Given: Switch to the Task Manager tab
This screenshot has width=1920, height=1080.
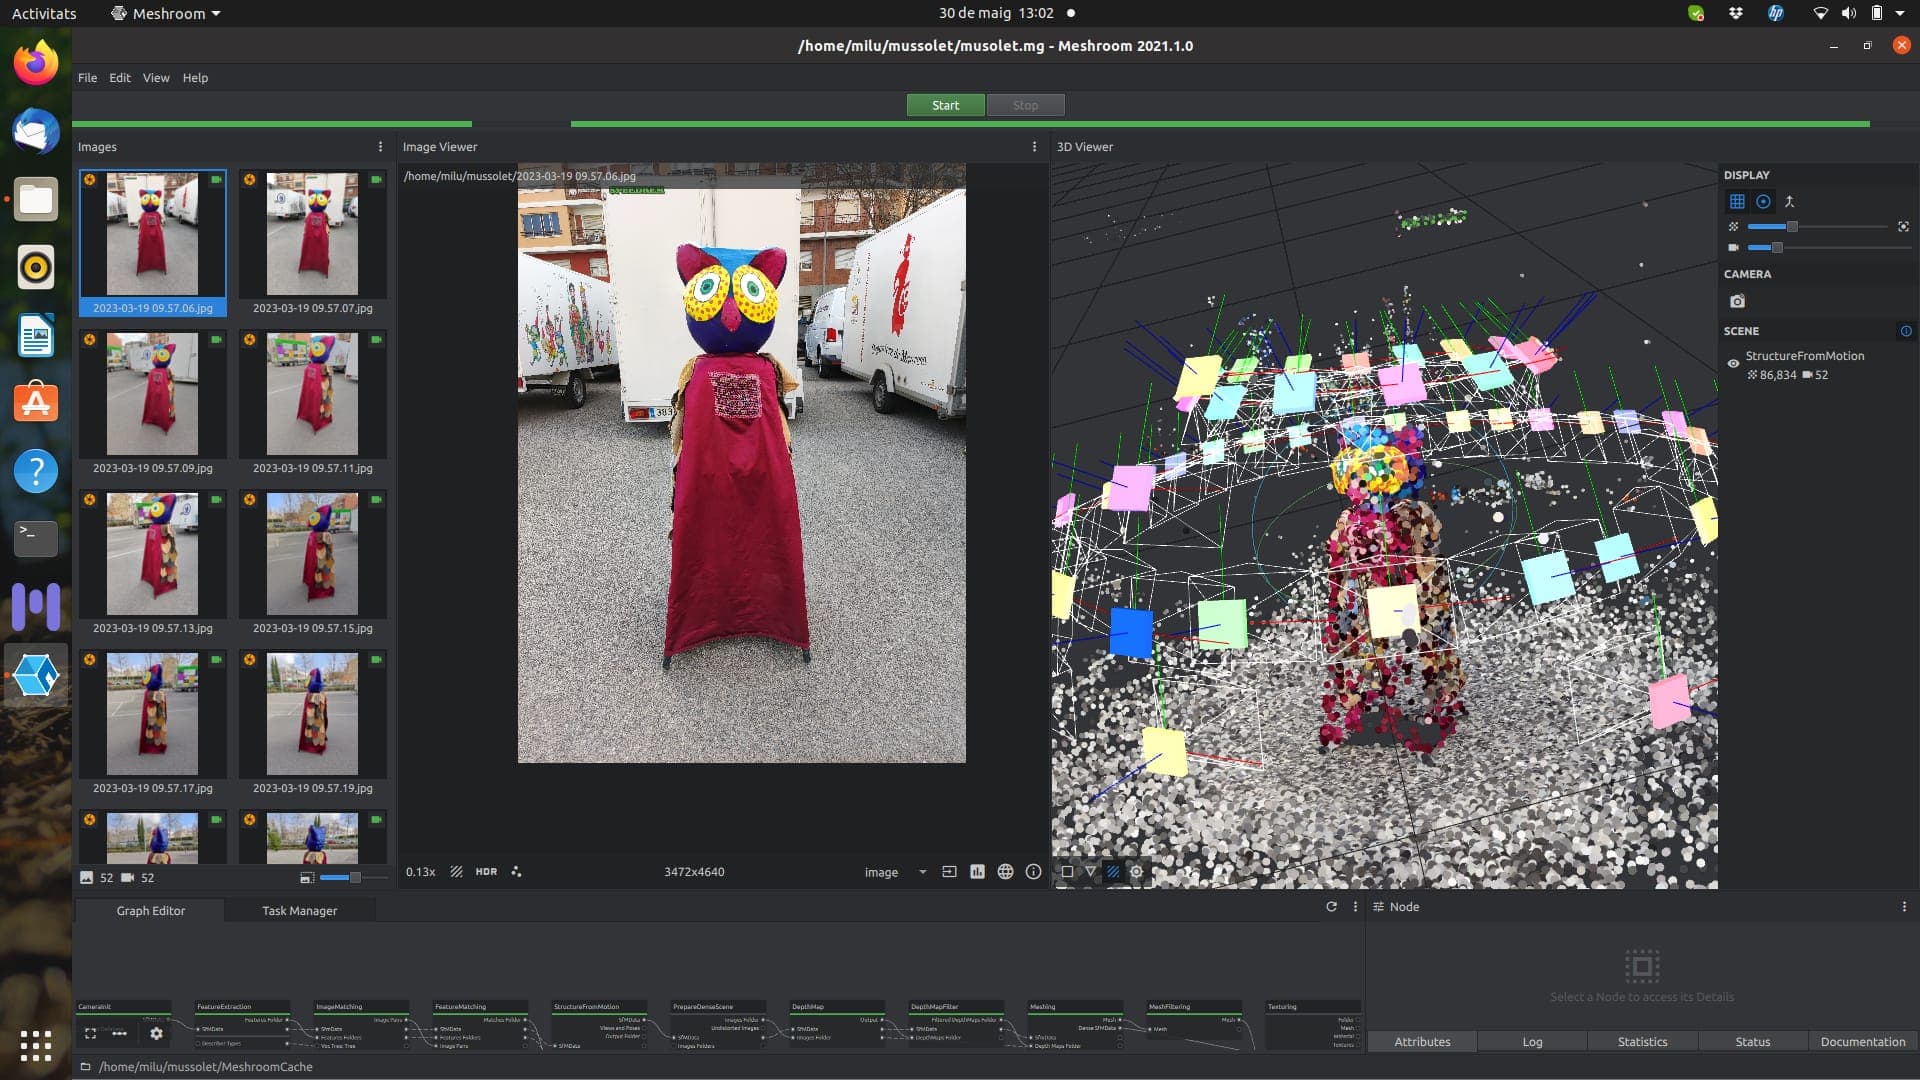Looking at the screenshot, I should click(x=299, y=911).
